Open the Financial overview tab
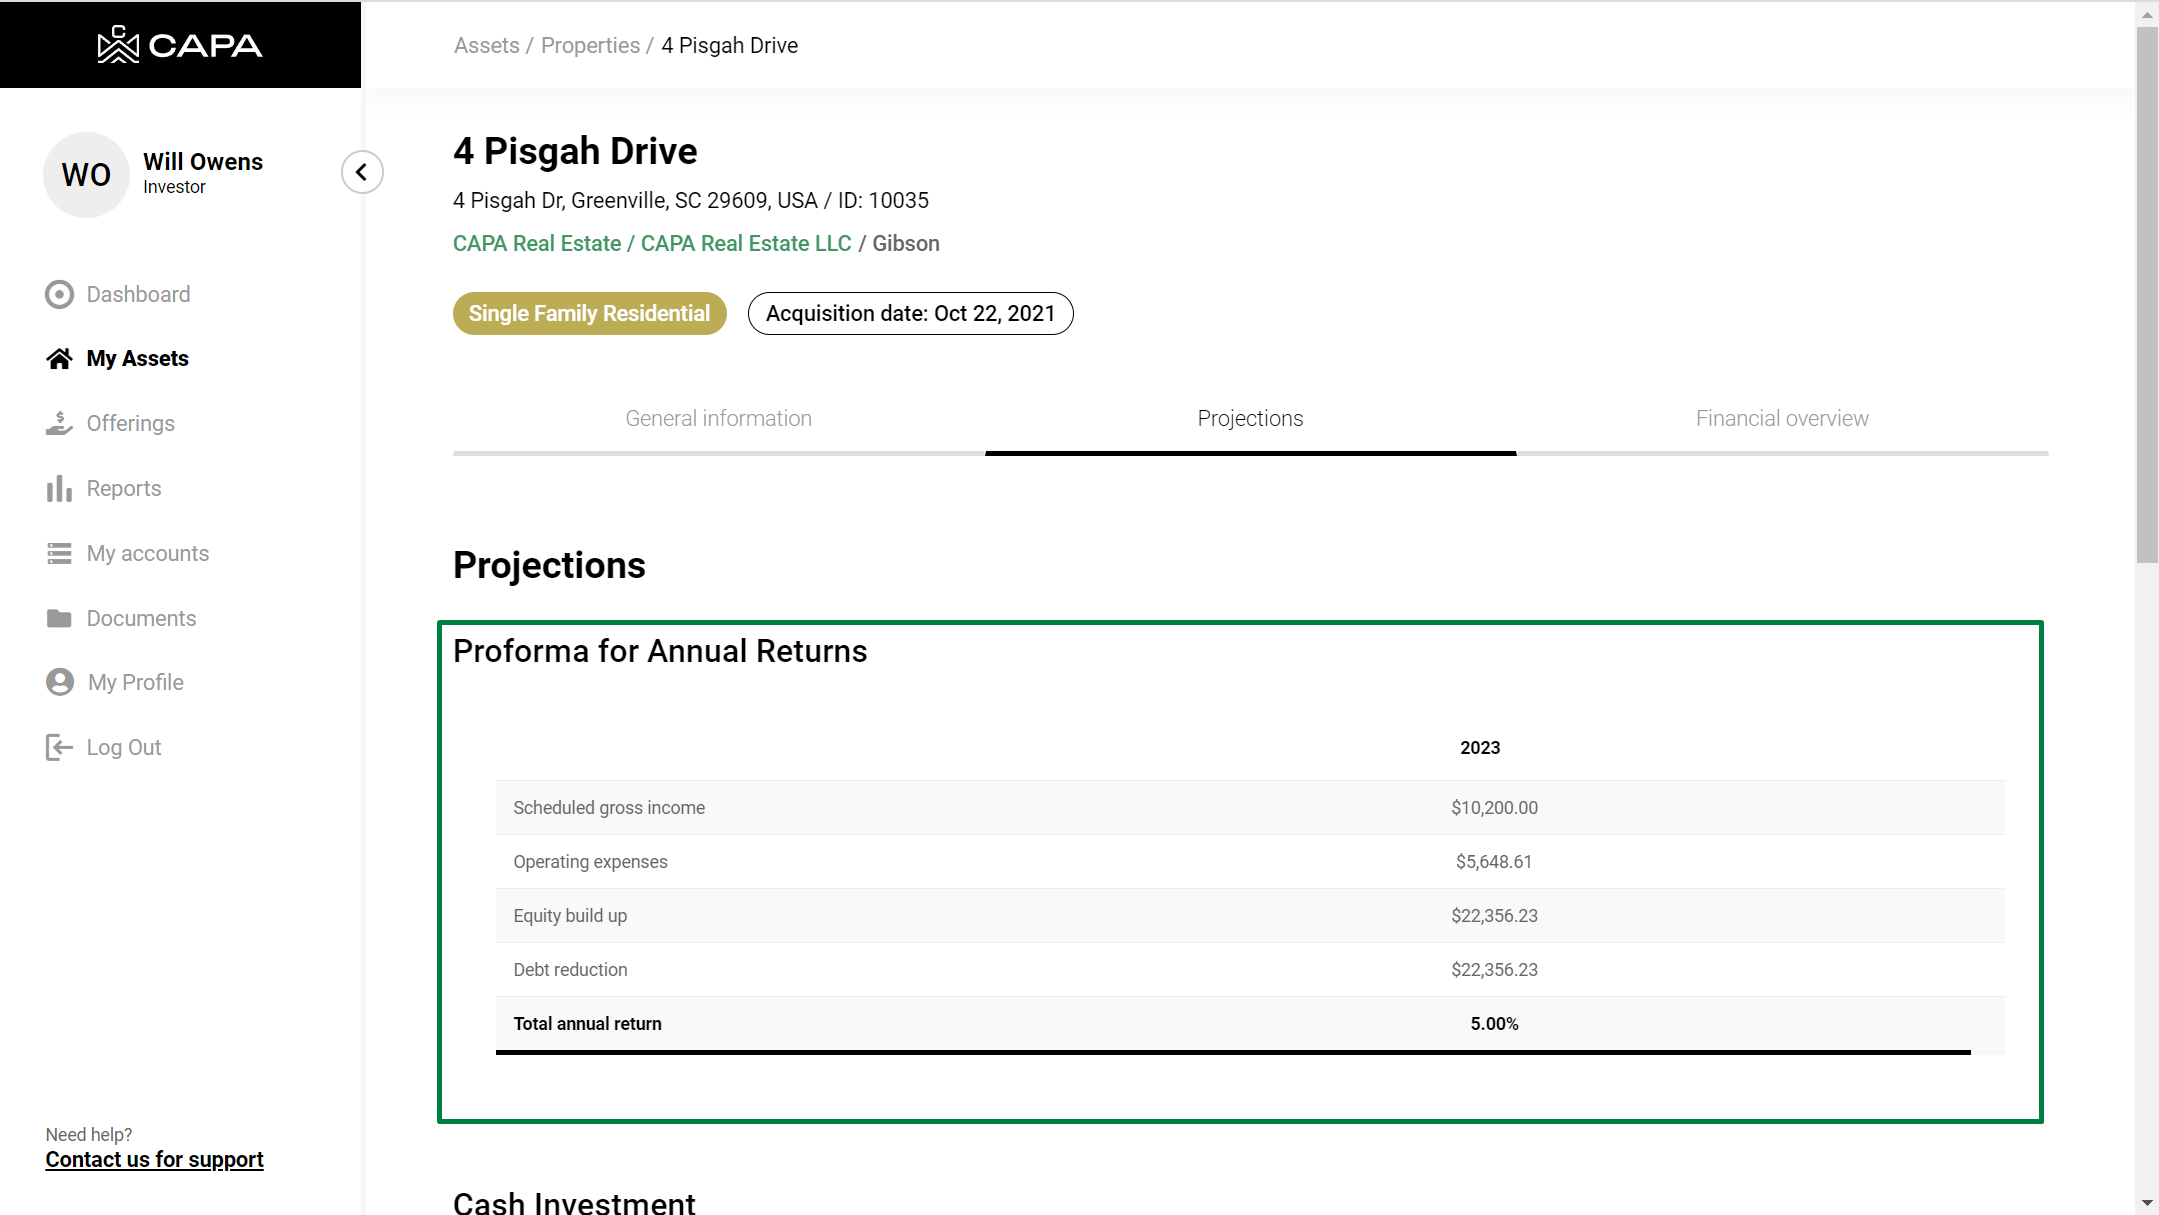The width and height of the screenshot is (2159, 1215). (1781, 419)
